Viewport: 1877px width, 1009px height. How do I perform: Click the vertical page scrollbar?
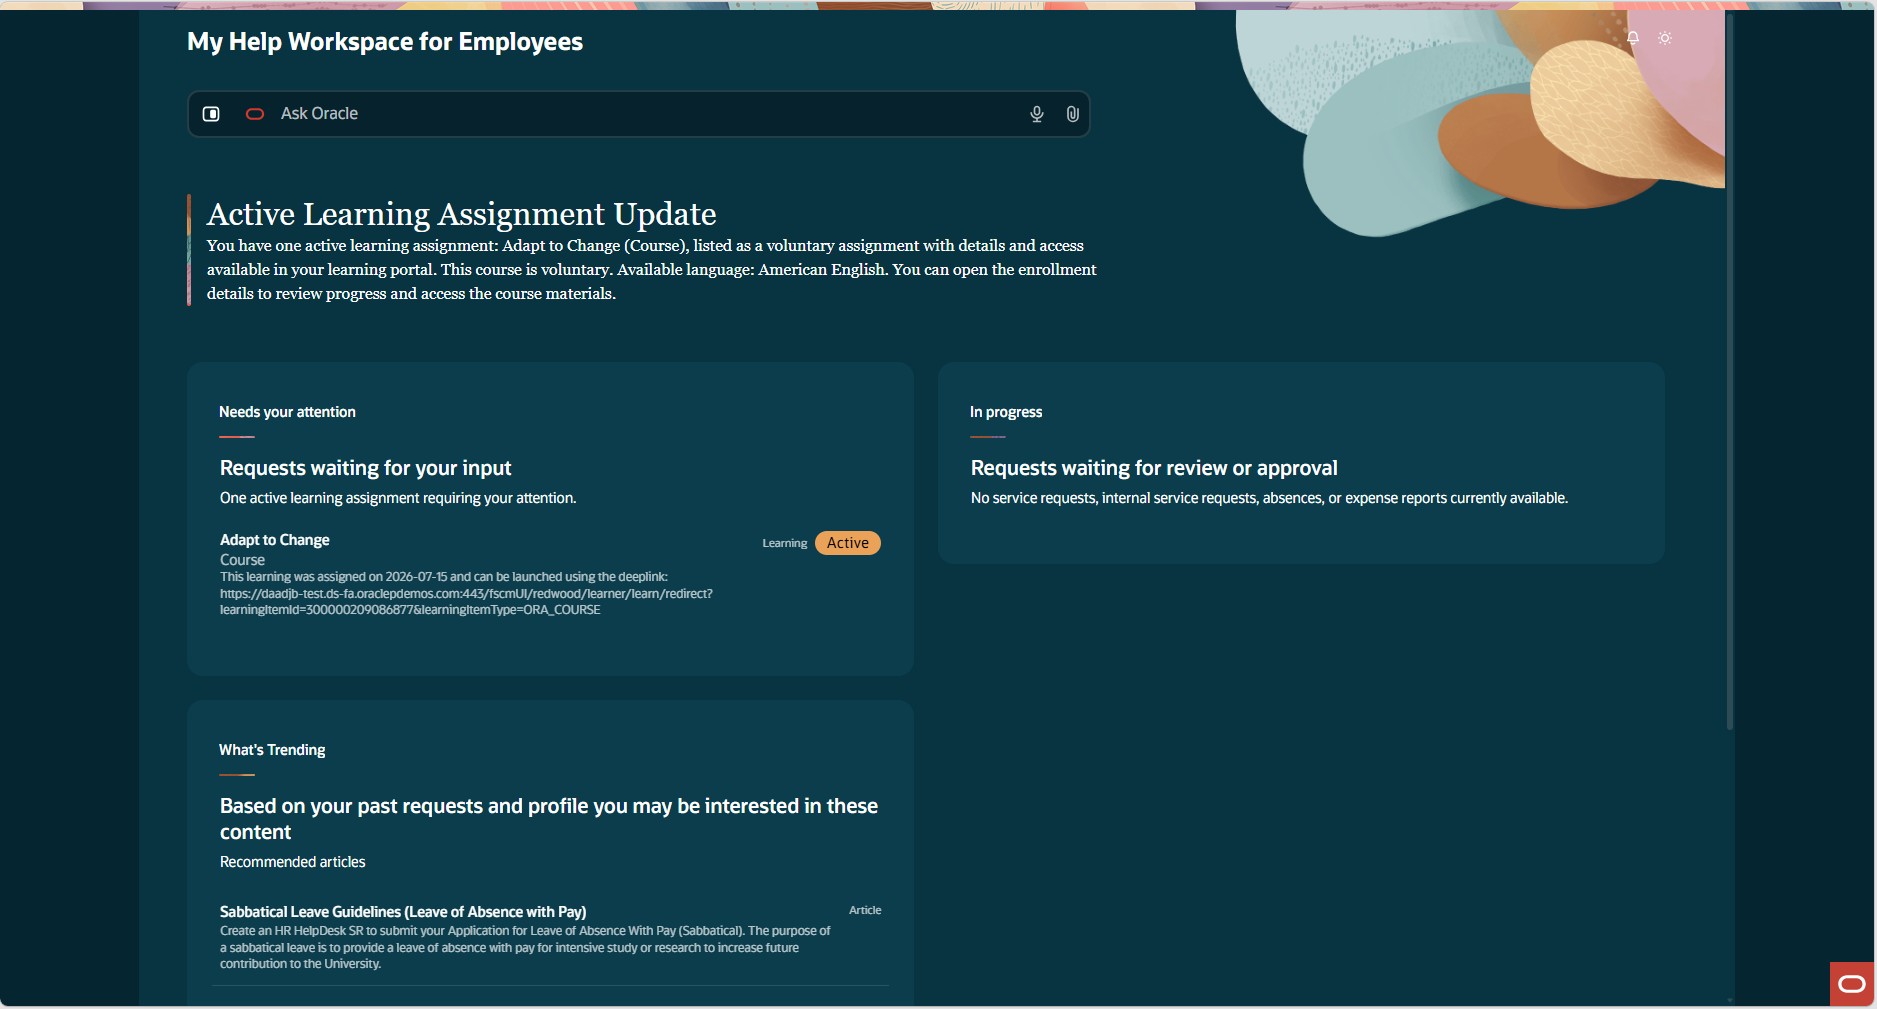click(1730, 370)
